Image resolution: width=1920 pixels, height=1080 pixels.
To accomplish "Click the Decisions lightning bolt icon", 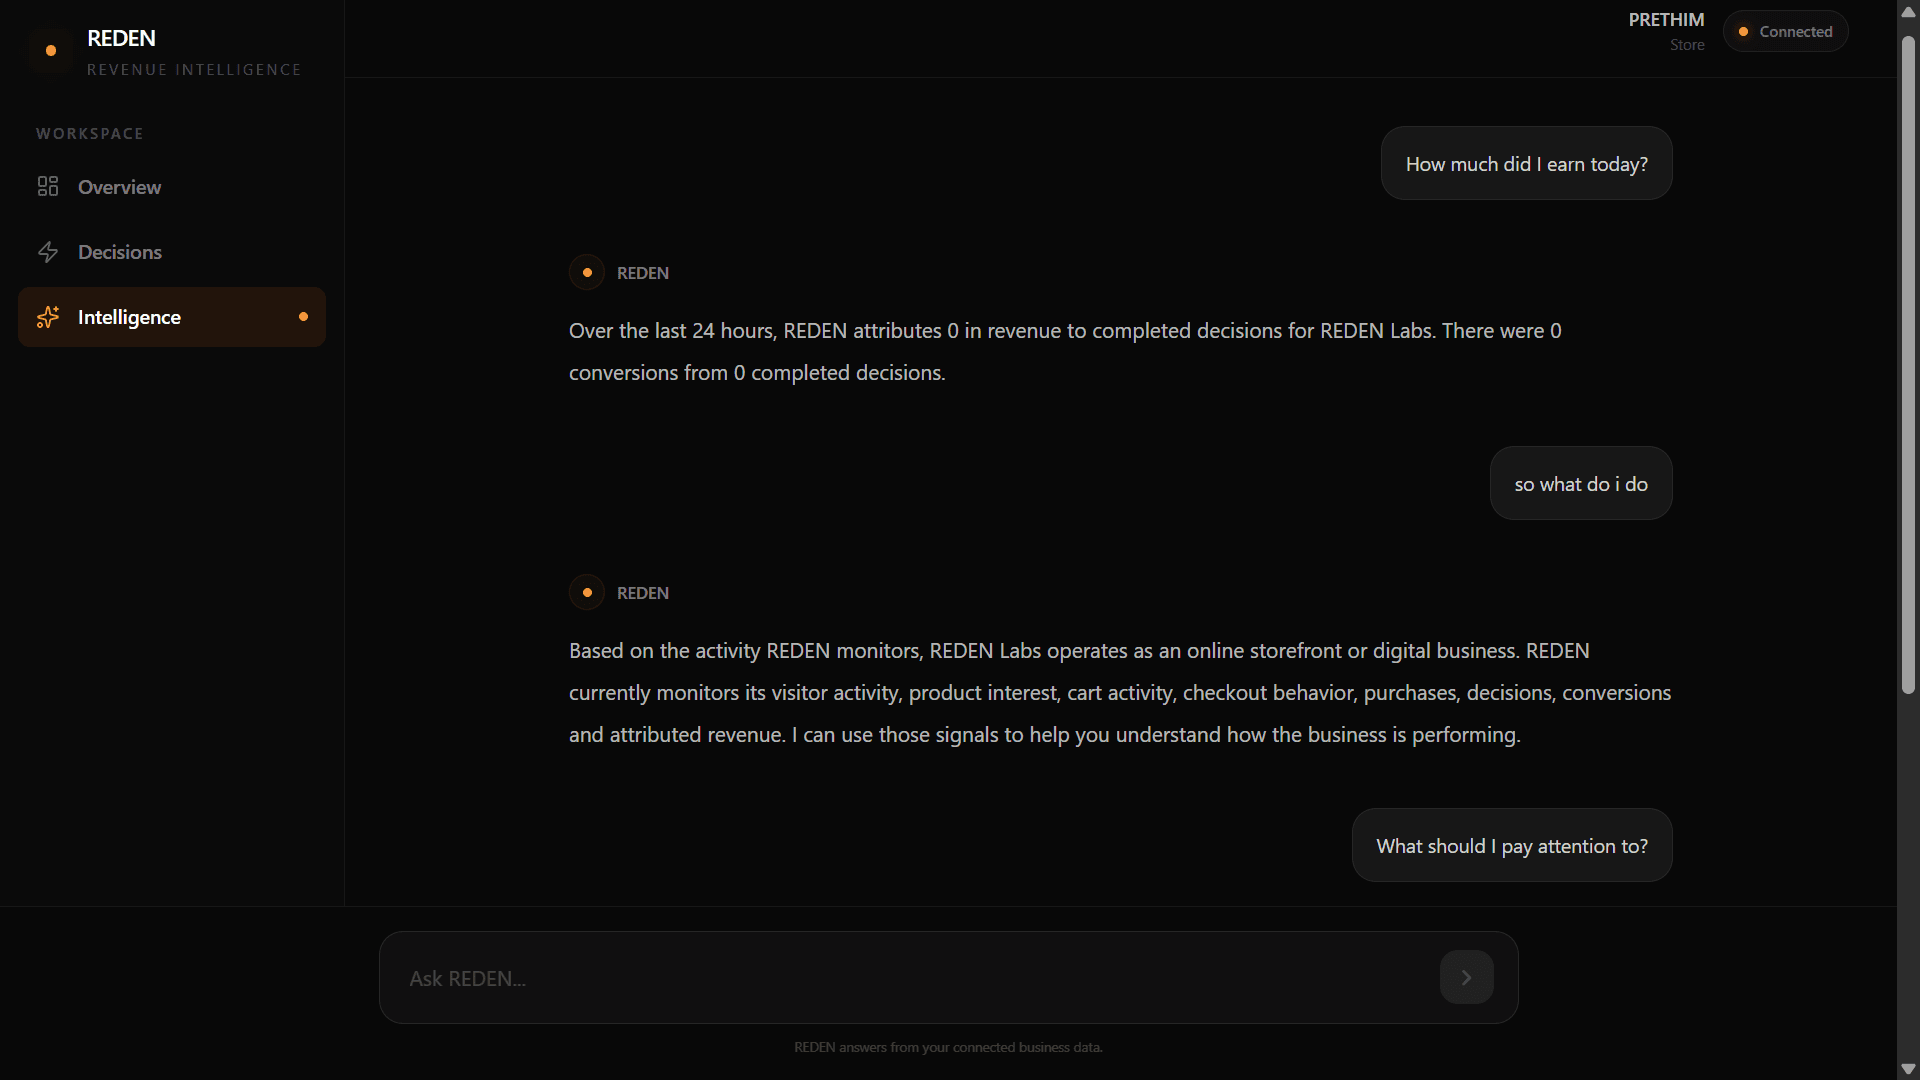I will [x=48, y=252].
